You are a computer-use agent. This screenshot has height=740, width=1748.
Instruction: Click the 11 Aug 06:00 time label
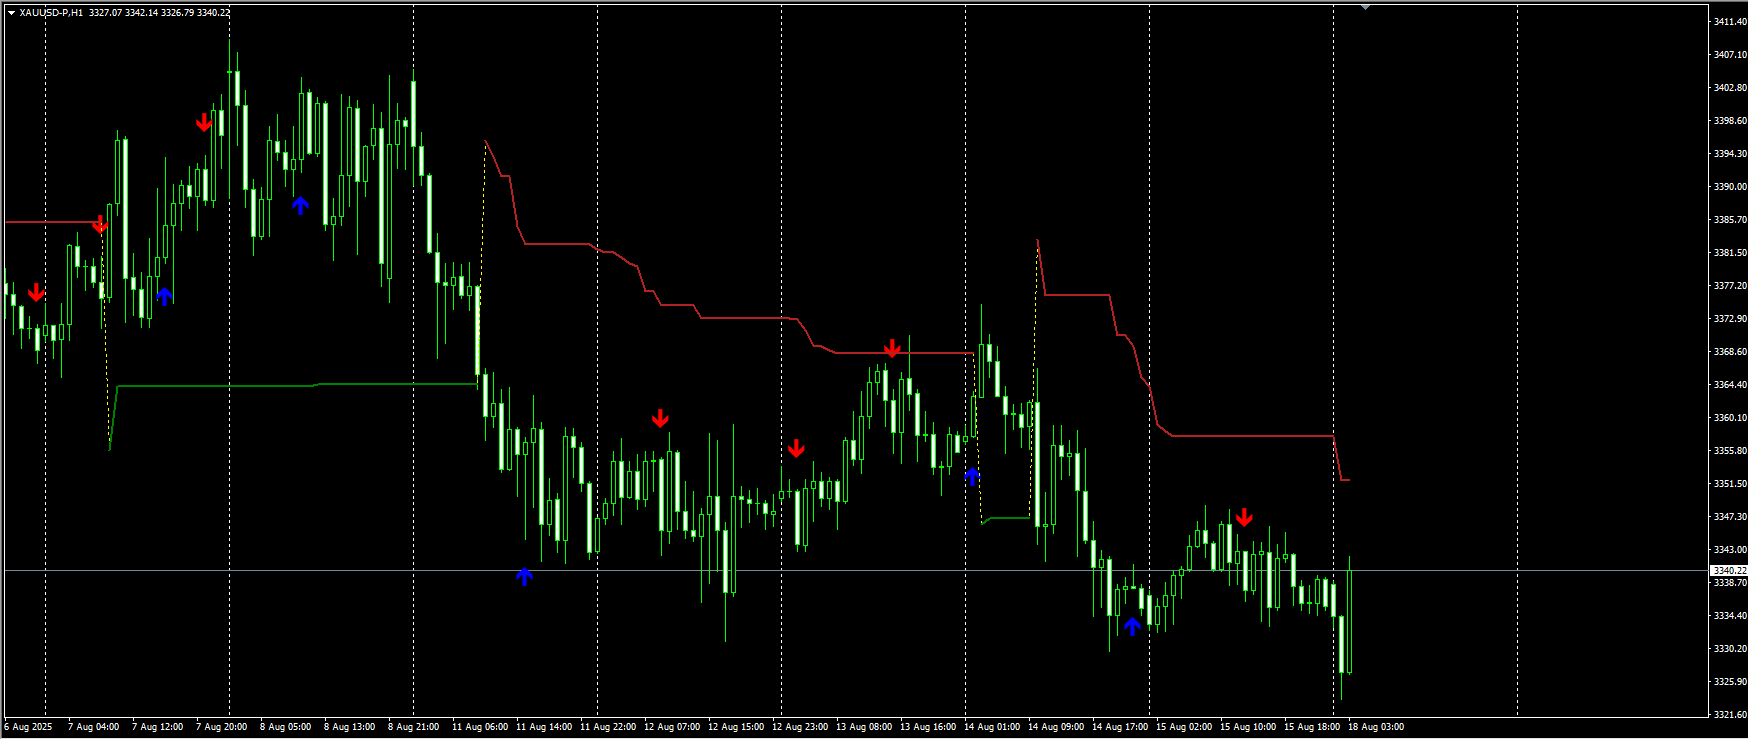pos(479,727)
